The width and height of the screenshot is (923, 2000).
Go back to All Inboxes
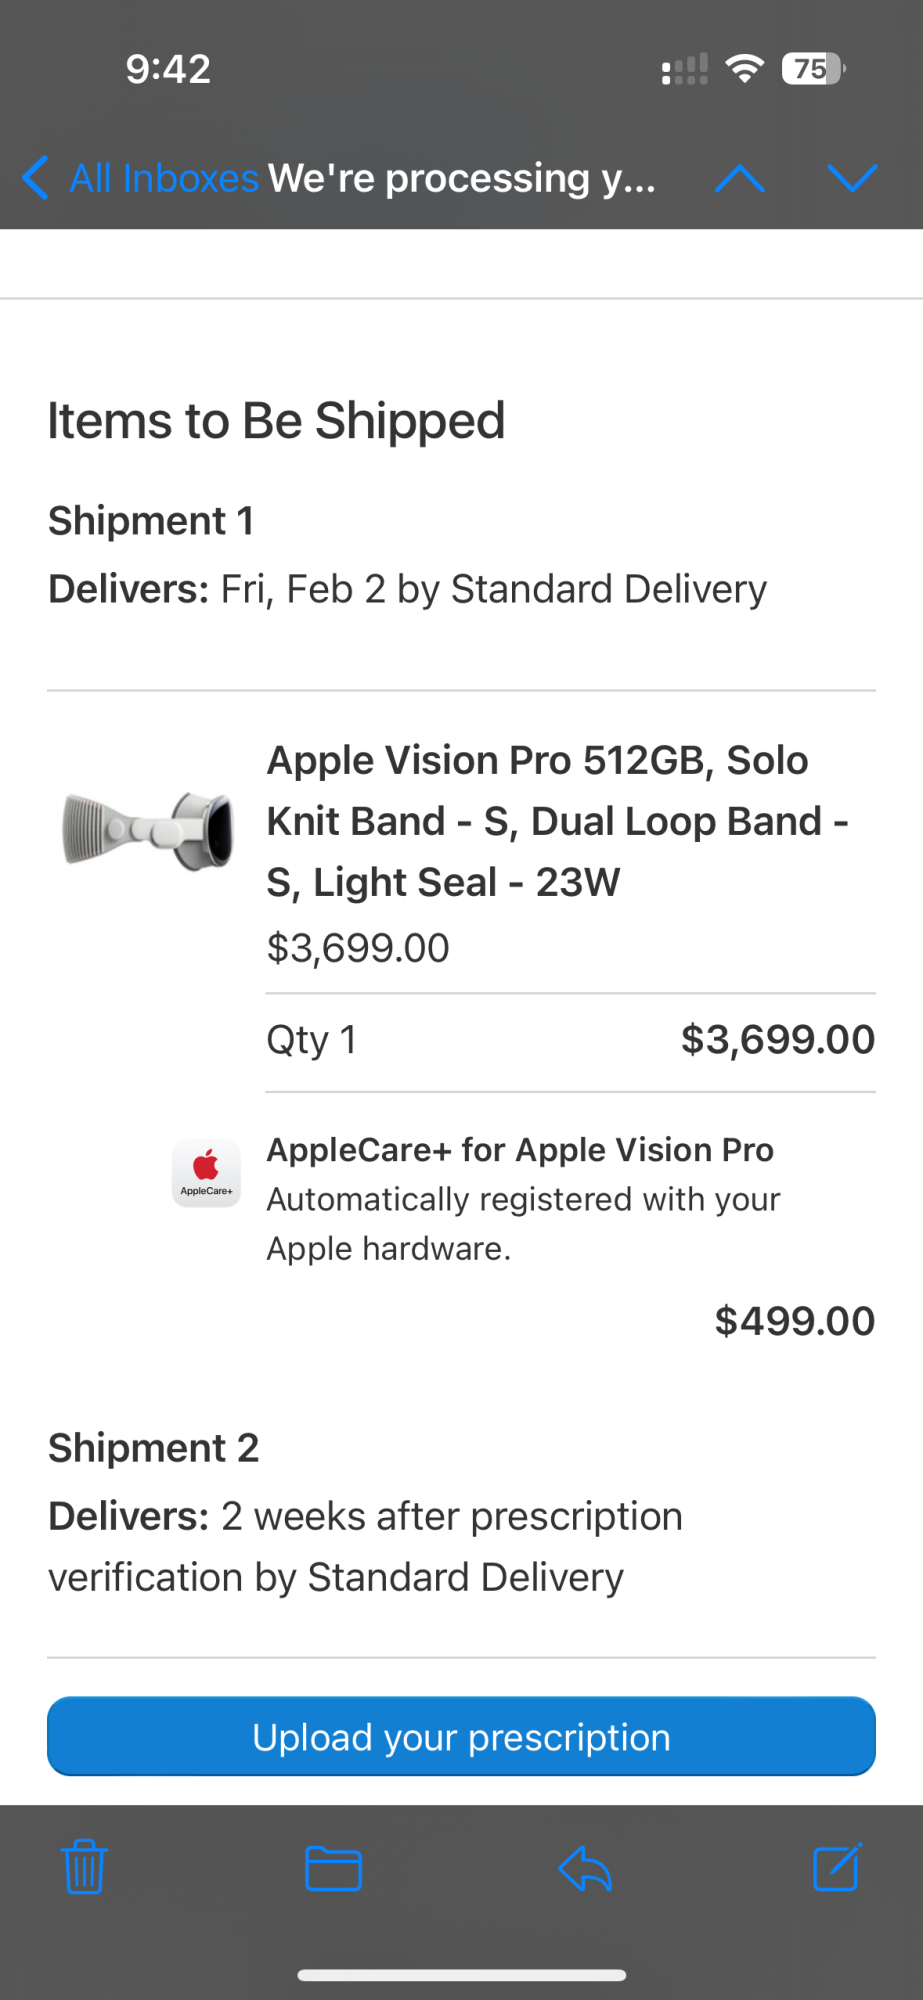[x=140, y=179]
